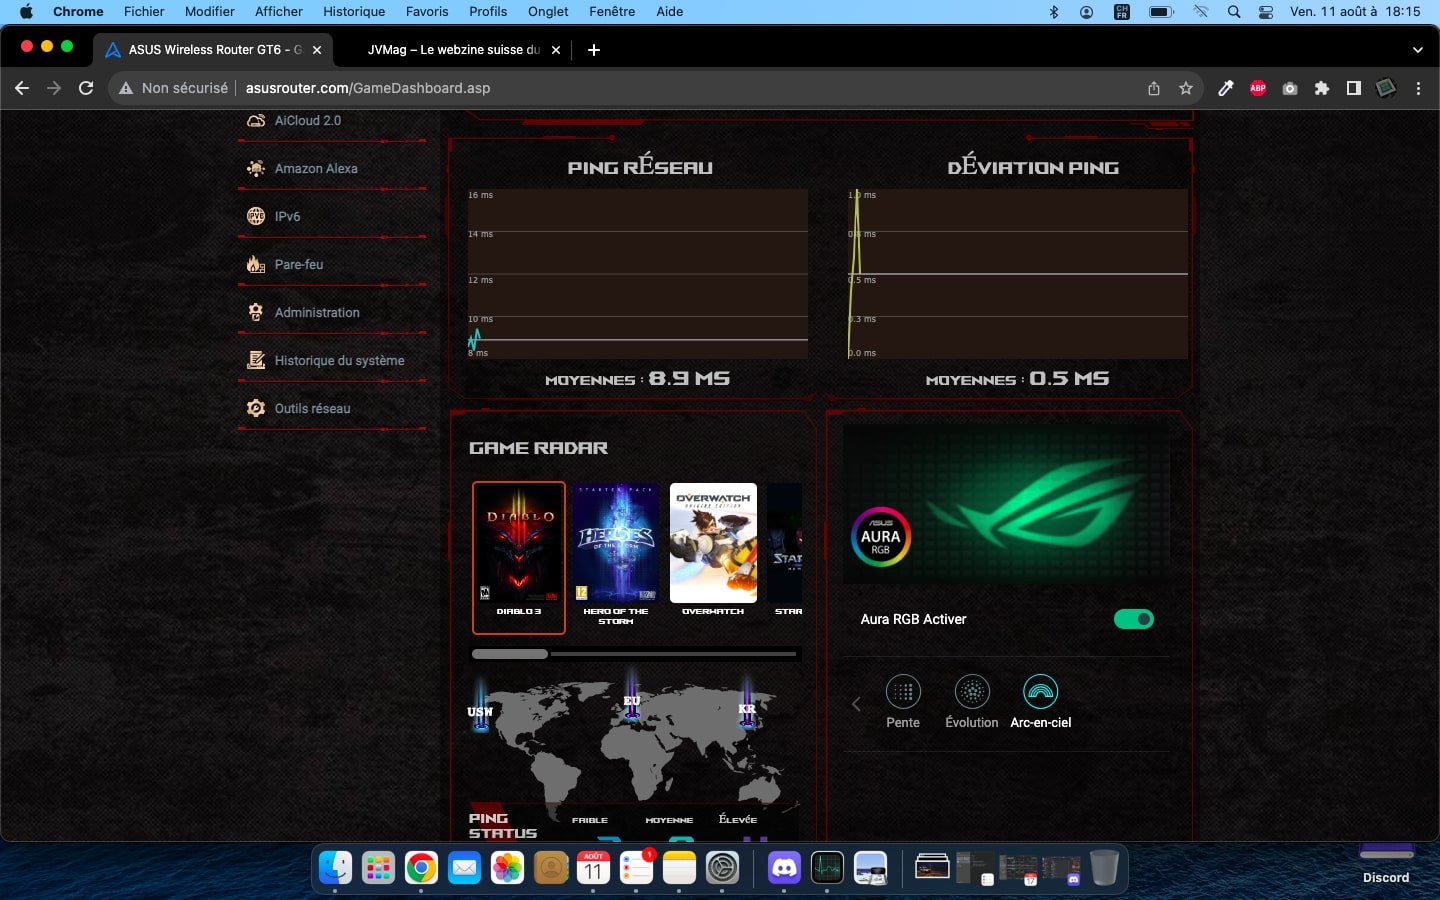Open the Pare-feu firewall icon in sidebar
This screenshot has height=900, width=1440.
(256, 264)
